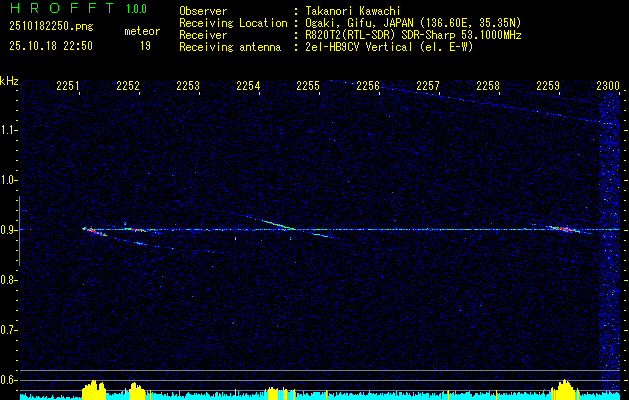629x400 pixels.
Task: Click the 2251 time marker
Action: click(x=68, y=87)
